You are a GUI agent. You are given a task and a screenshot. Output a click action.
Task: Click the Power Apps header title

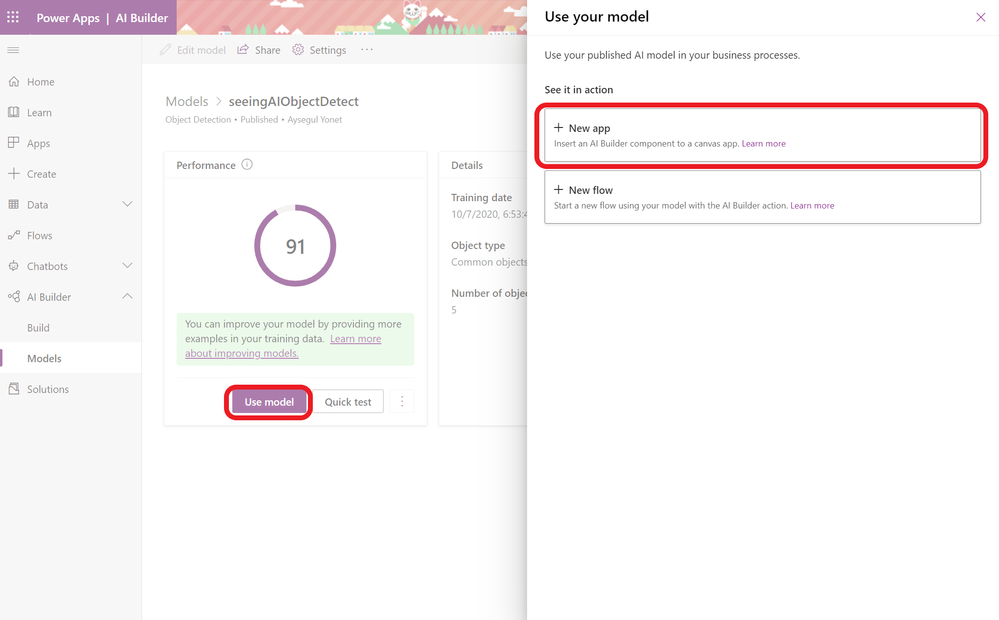[68, 18]
